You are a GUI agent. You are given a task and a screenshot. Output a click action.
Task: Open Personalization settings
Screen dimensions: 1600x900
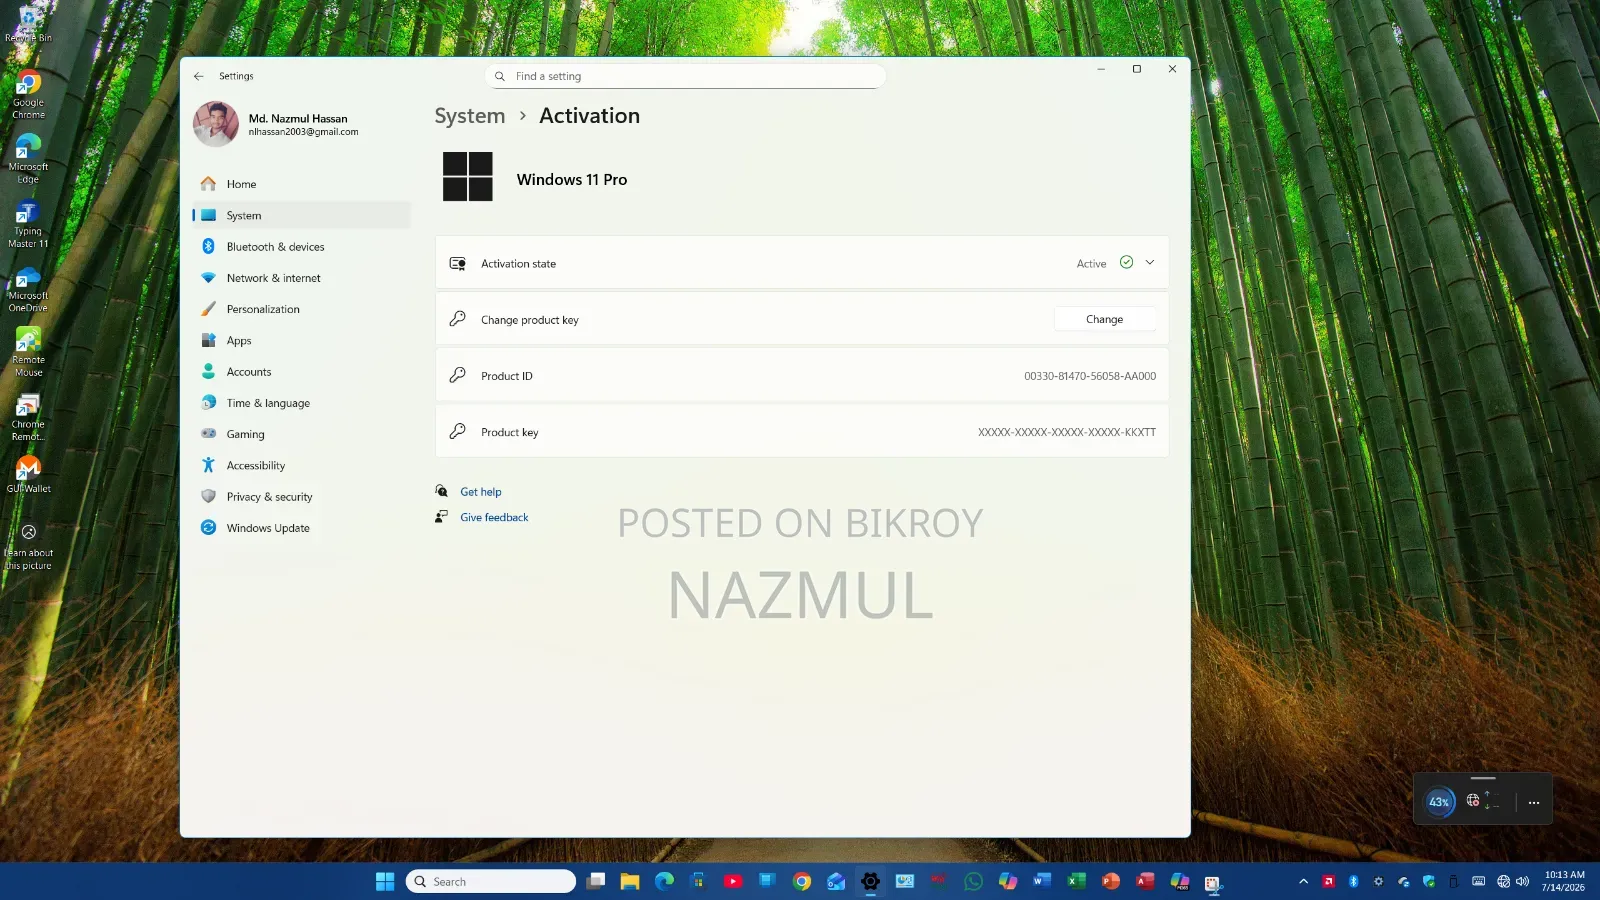(x=301, y=309)
